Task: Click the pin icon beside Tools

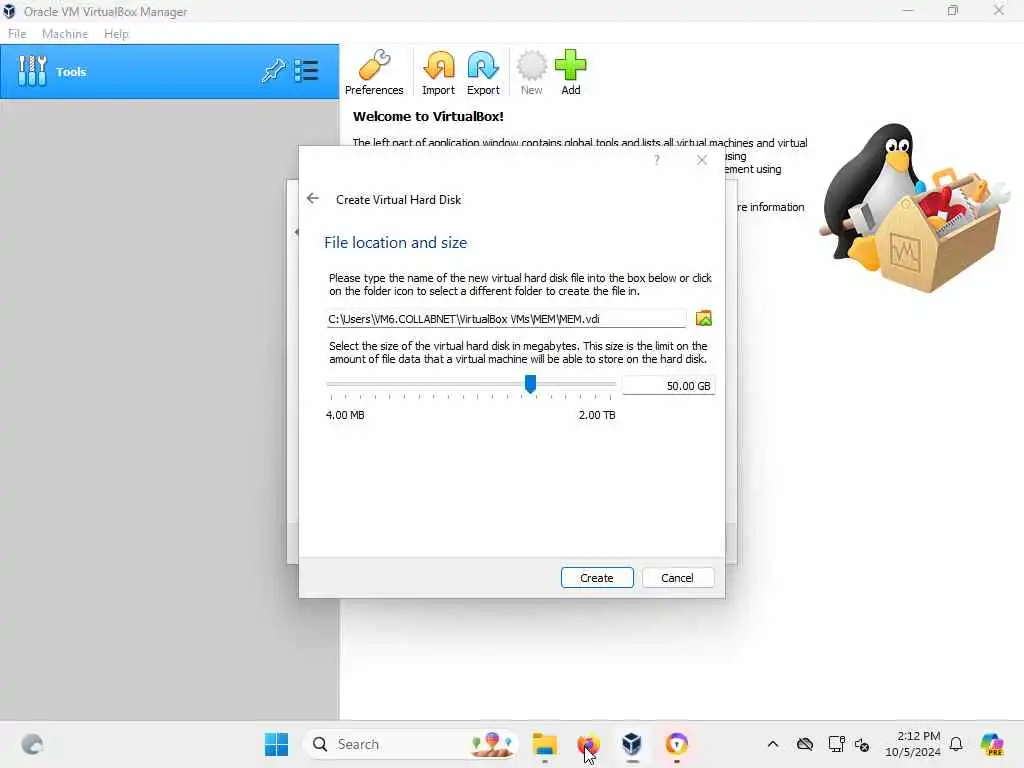Action: pyautogui.click(x=273, y=71)
